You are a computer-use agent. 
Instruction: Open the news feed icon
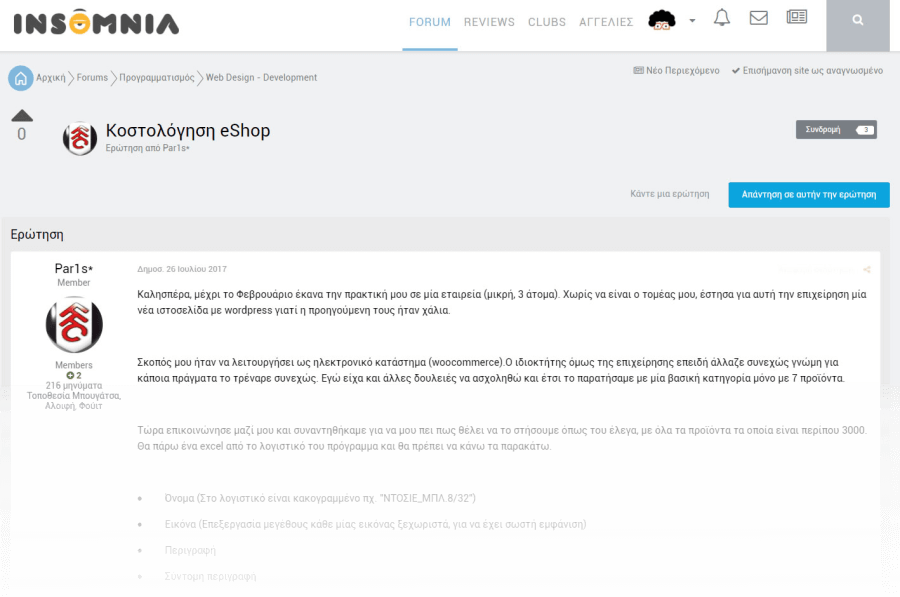pos(796,18)
